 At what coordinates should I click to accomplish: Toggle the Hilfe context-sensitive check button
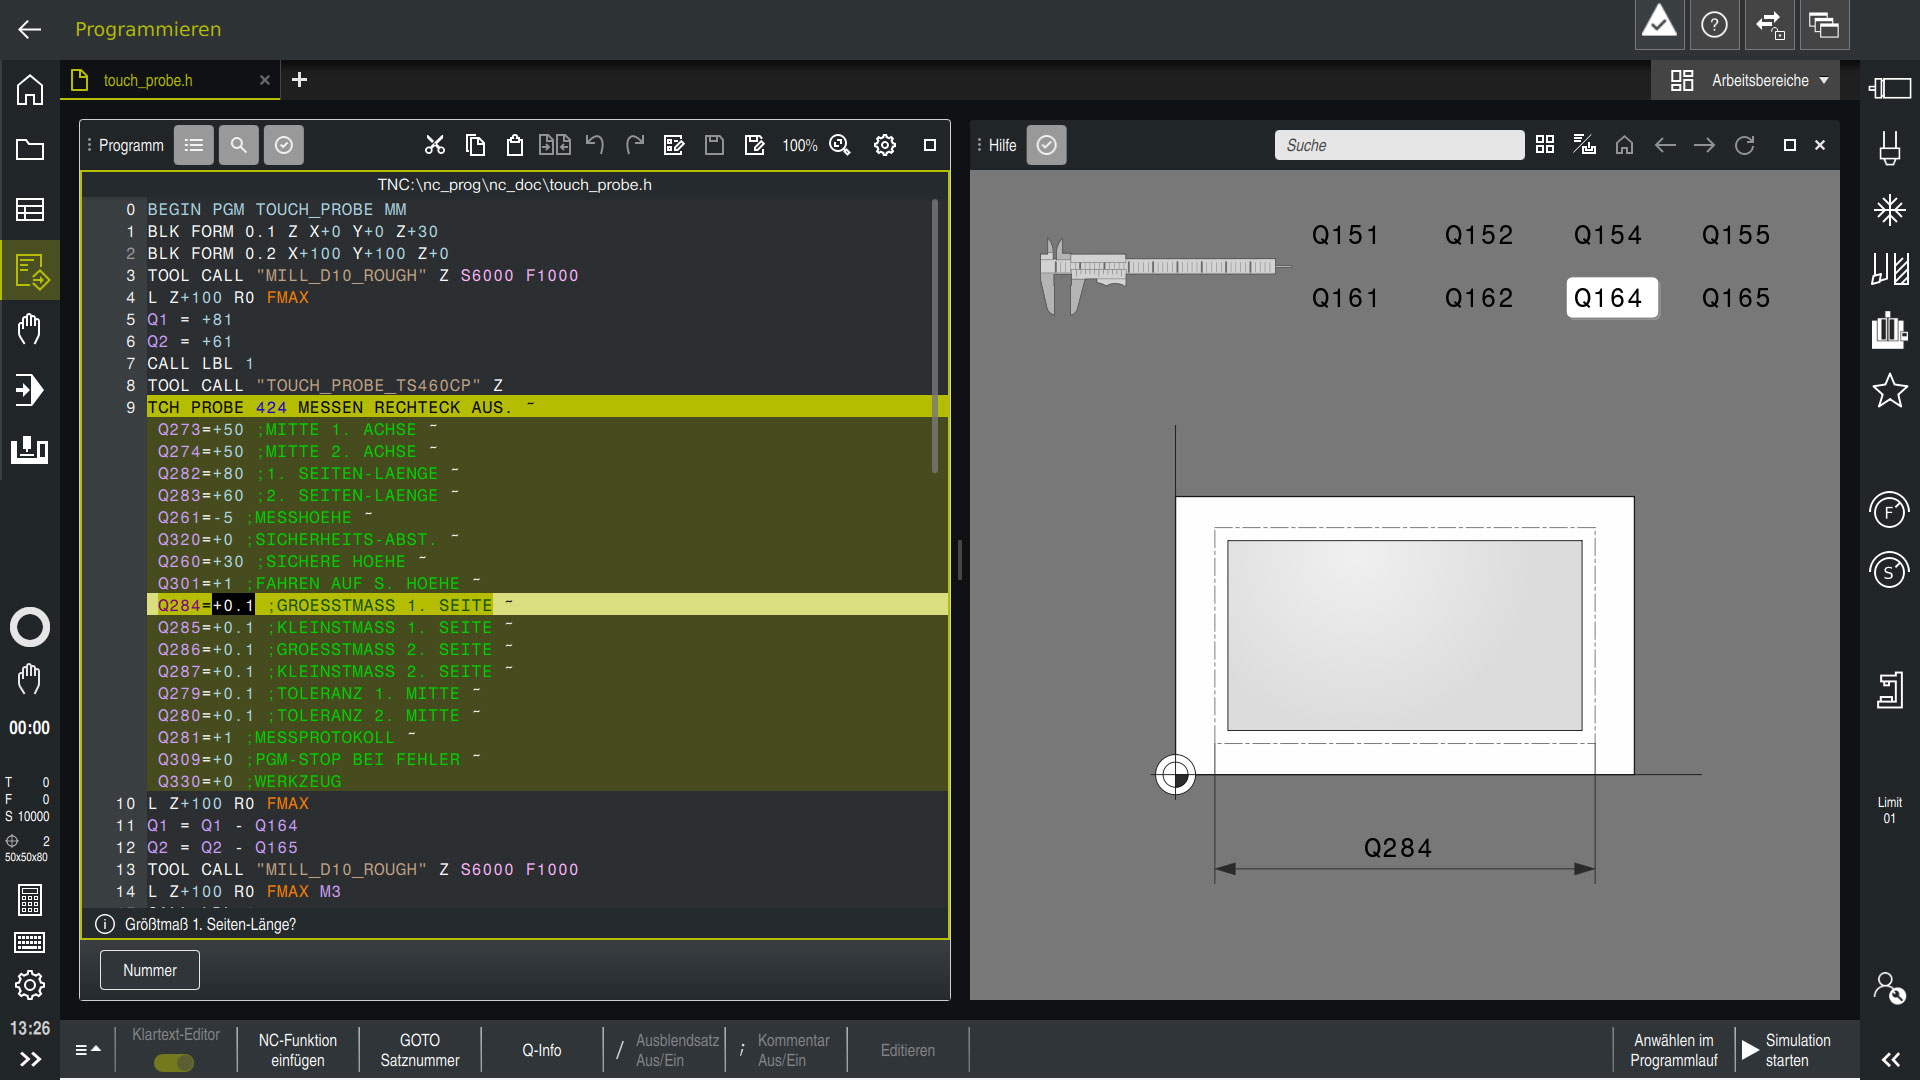coord(1047,145)
